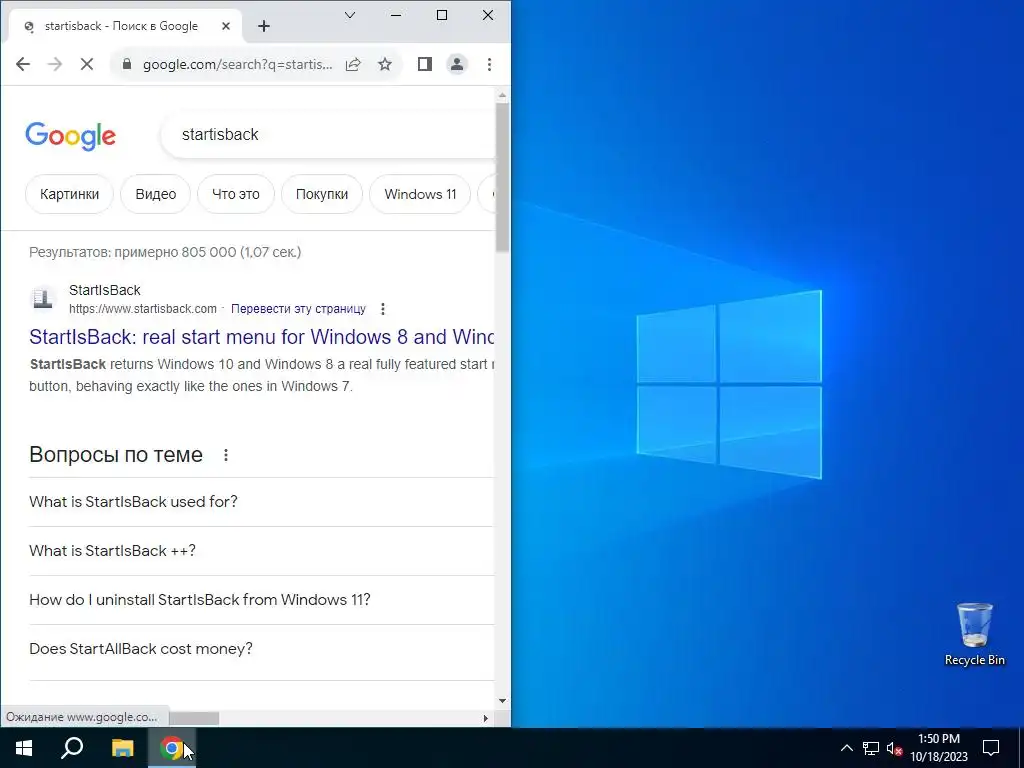Share this page icon in address bar
The width and height of the screenshot is (1024, 768).
[353, 64]
